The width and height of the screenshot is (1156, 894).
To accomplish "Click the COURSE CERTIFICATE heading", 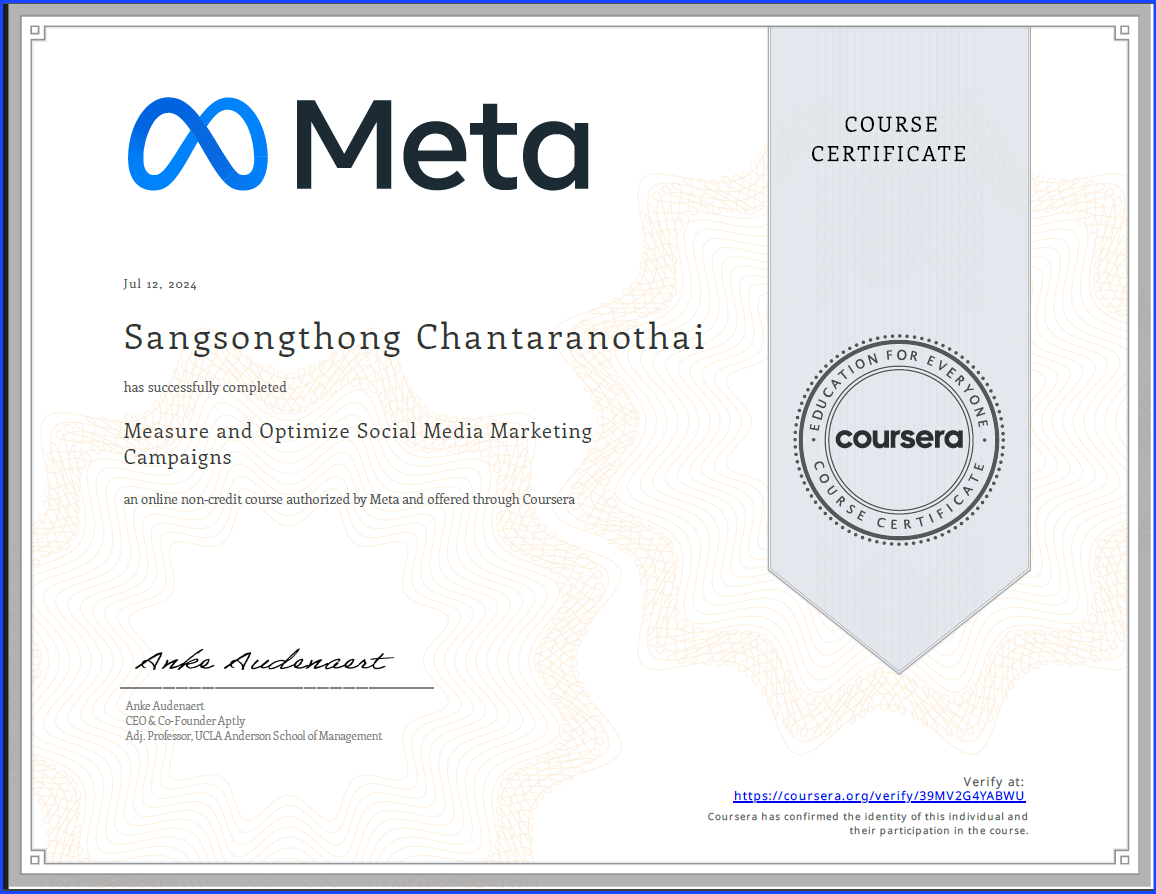I will pos(889,139).
